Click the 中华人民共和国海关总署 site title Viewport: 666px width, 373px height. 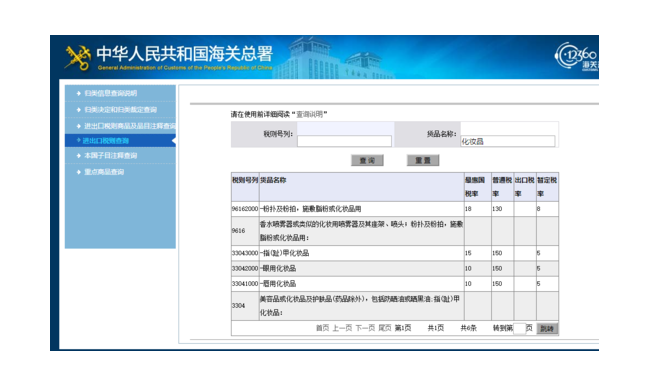pyautogui.click(x=184, y=54)
